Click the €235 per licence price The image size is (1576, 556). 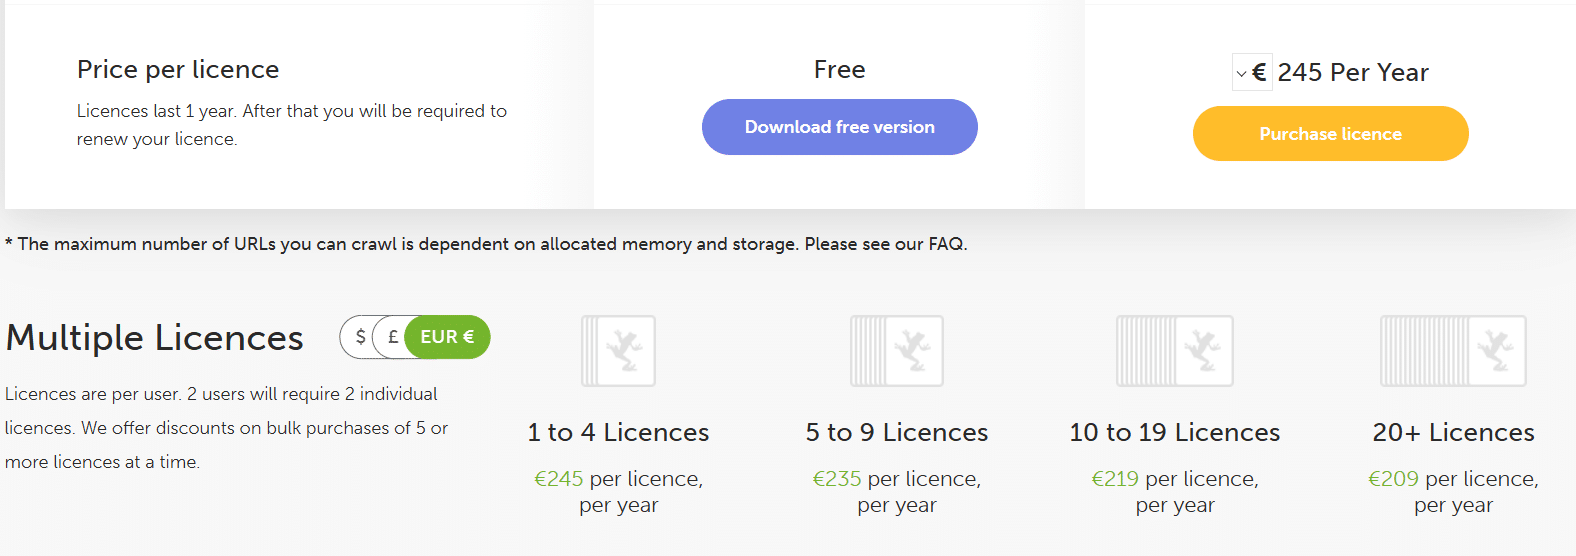(837, 479)
